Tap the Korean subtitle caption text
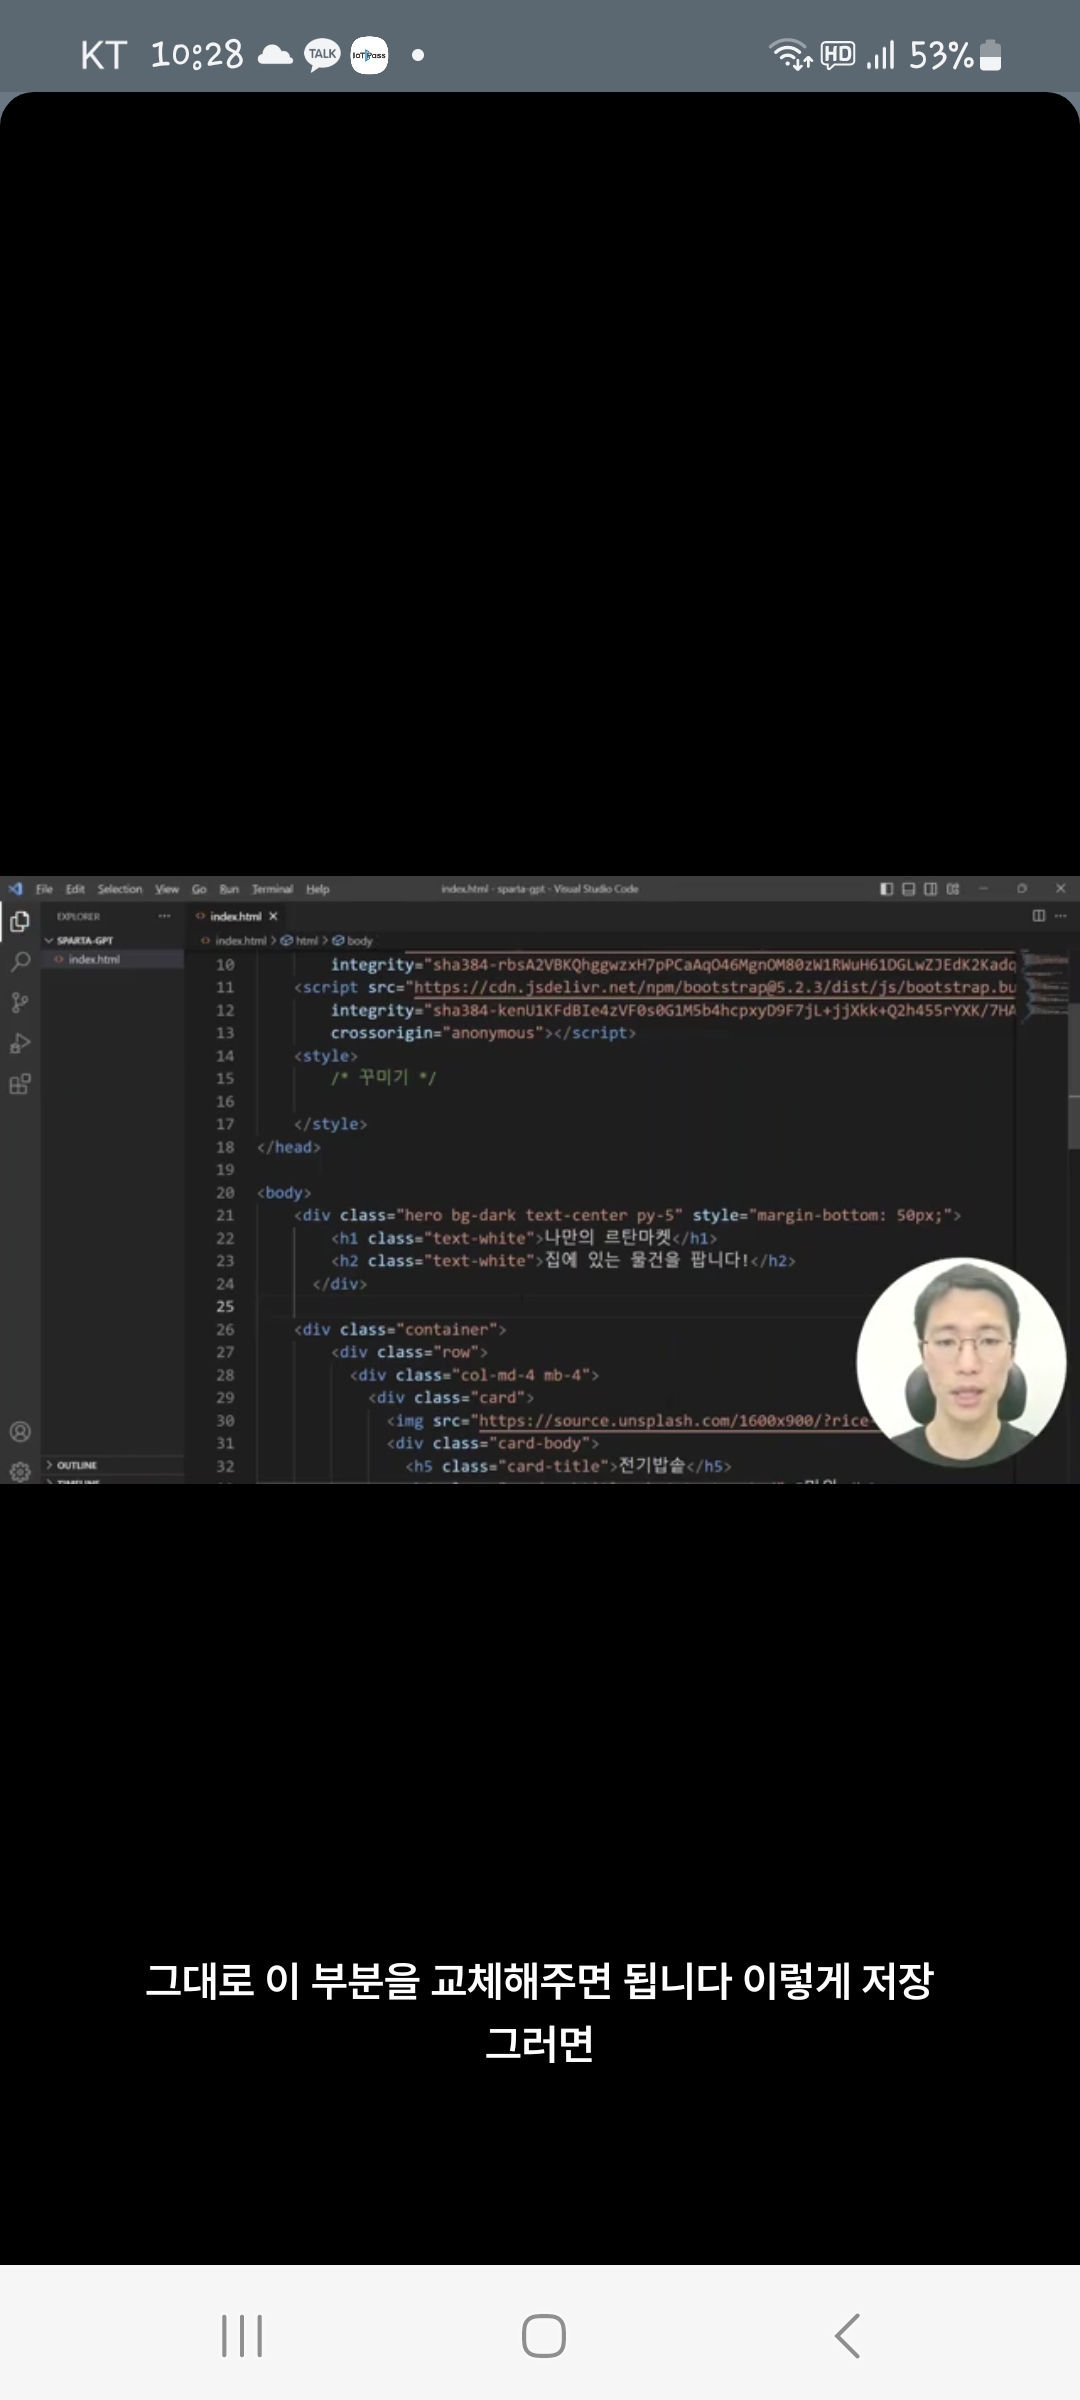The image size is (1080, 2400). click(540, 2011)
